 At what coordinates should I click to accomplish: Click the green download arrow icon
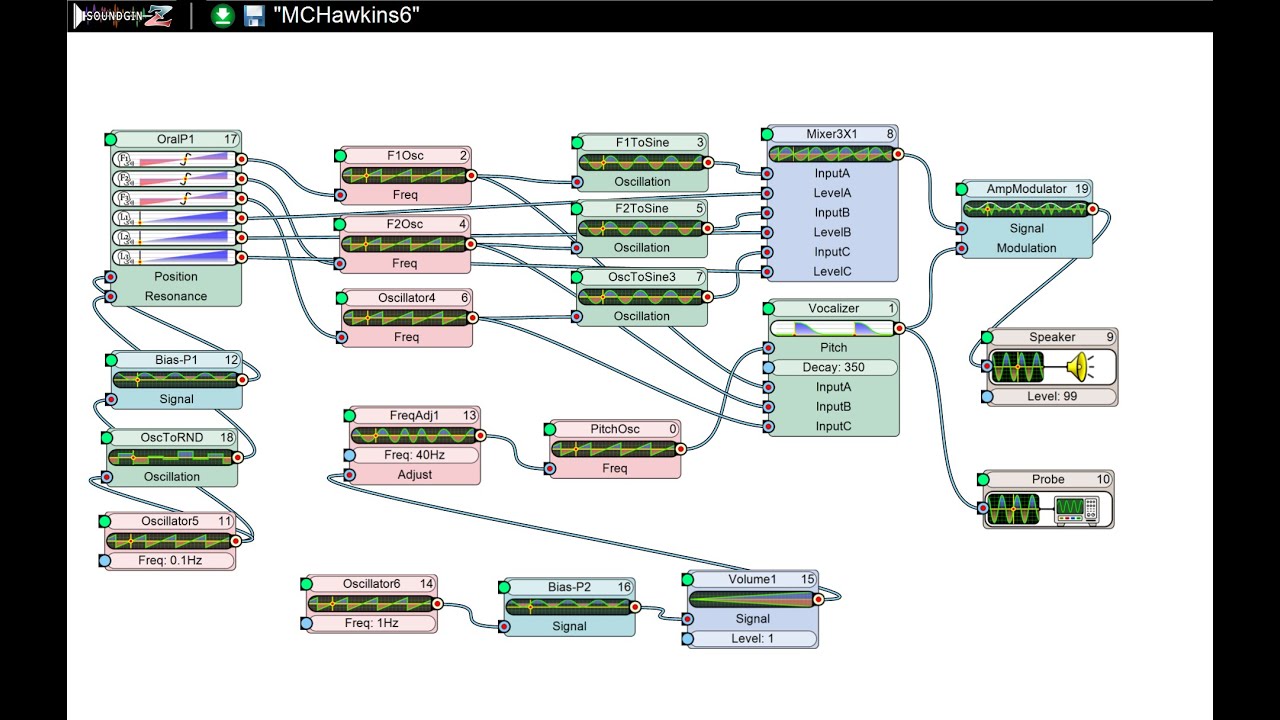[222, 15]
